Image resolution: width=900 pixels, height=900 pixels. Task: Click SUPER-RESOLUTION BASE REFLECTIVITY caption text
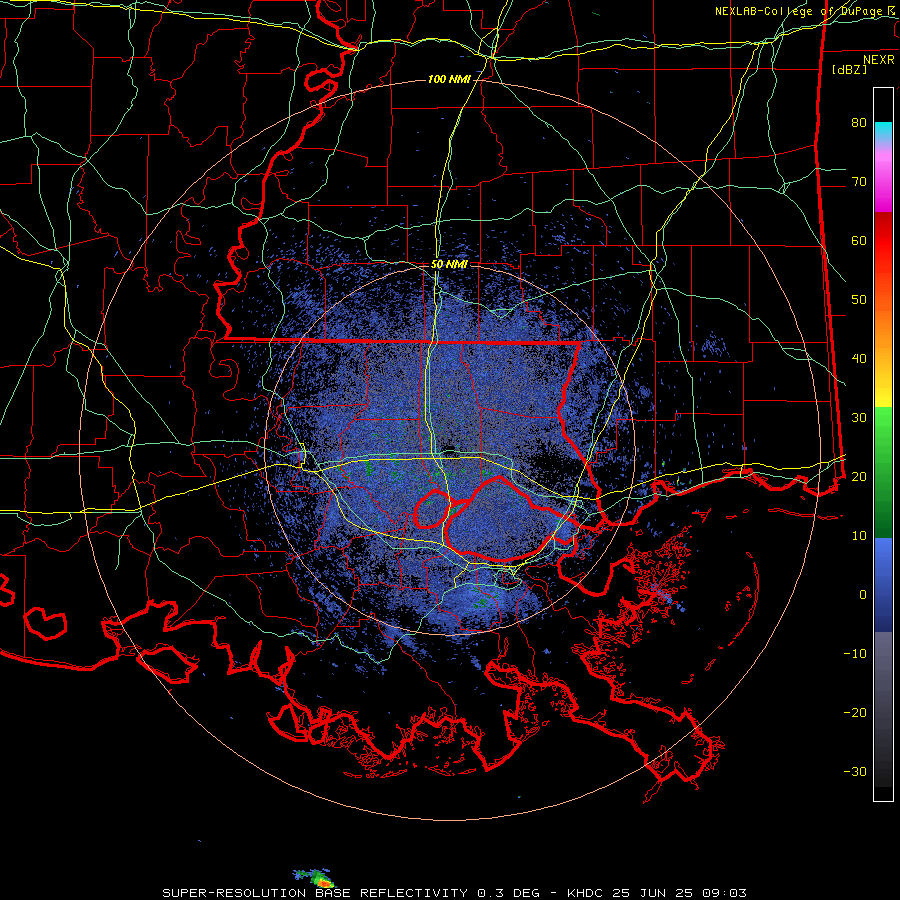tap(315, 893)
